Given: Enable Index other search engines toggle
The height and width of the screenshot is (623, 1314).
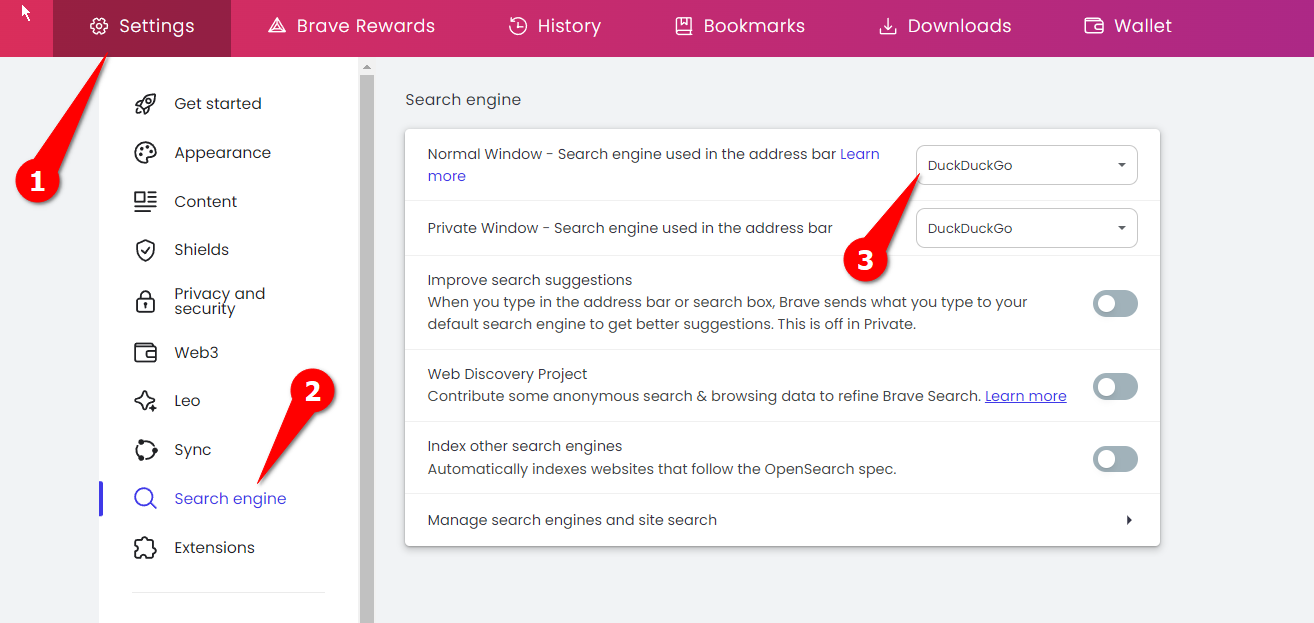Looking at the screenshot, I should [x=1115, y=459].
